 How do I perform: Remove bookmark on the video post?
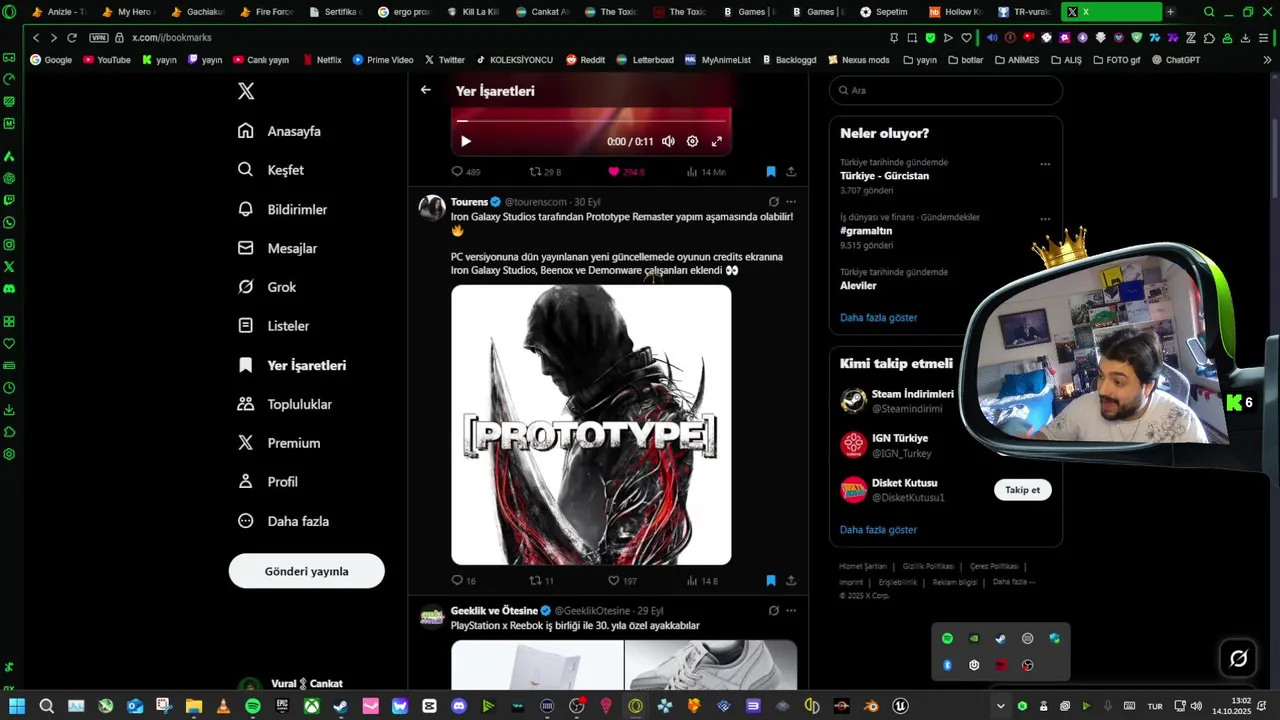point(770,172)
